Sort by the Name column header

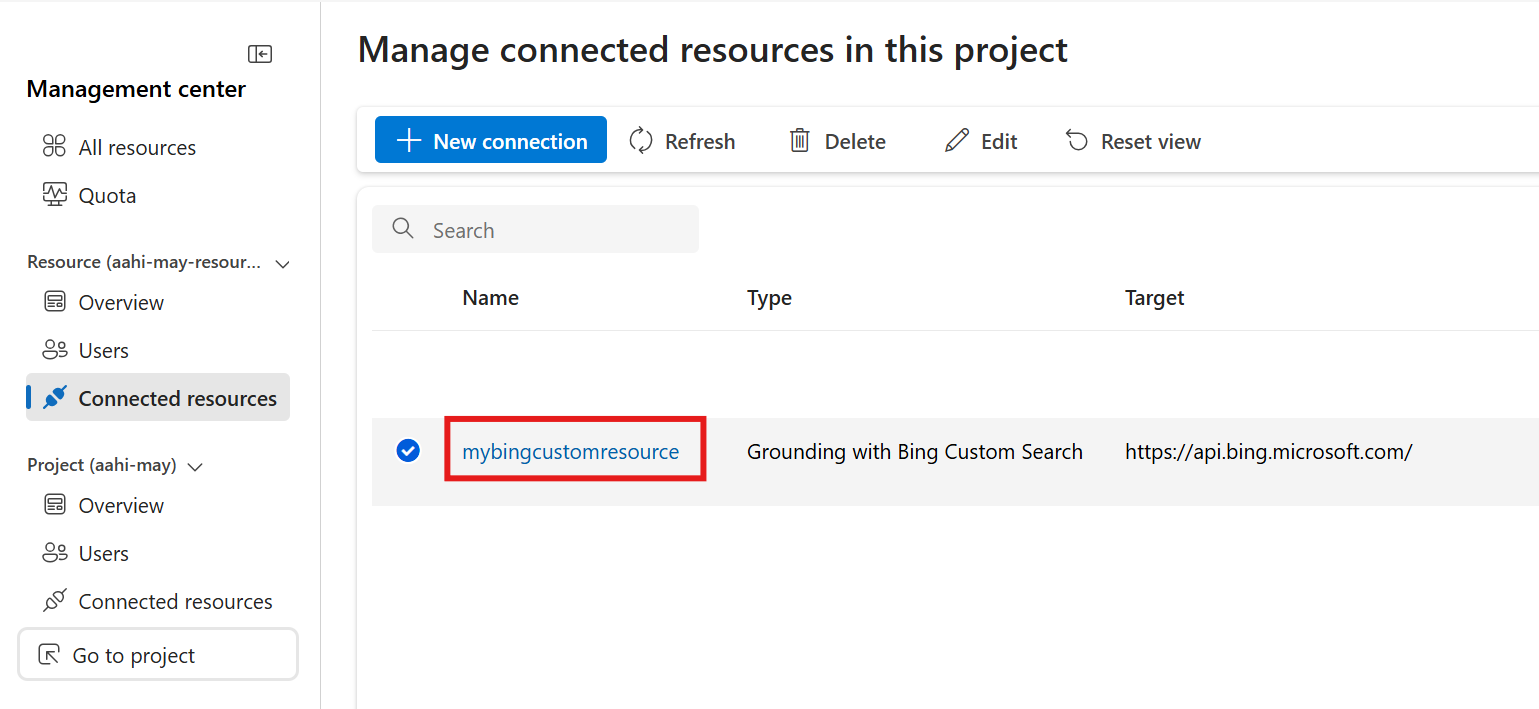point(490,297)
